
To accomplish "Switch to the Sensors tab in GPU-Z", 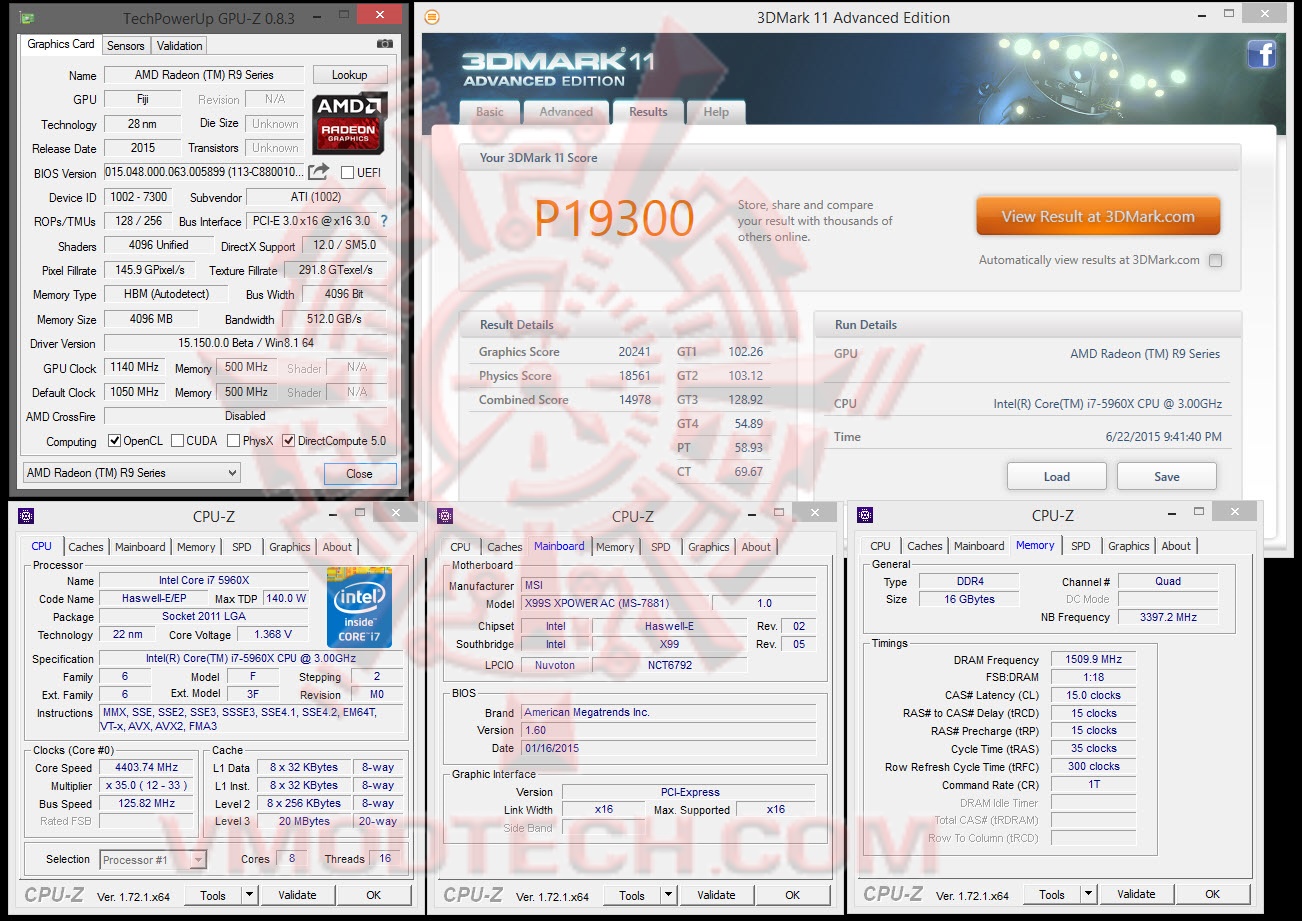I will (x=126, y=45).
